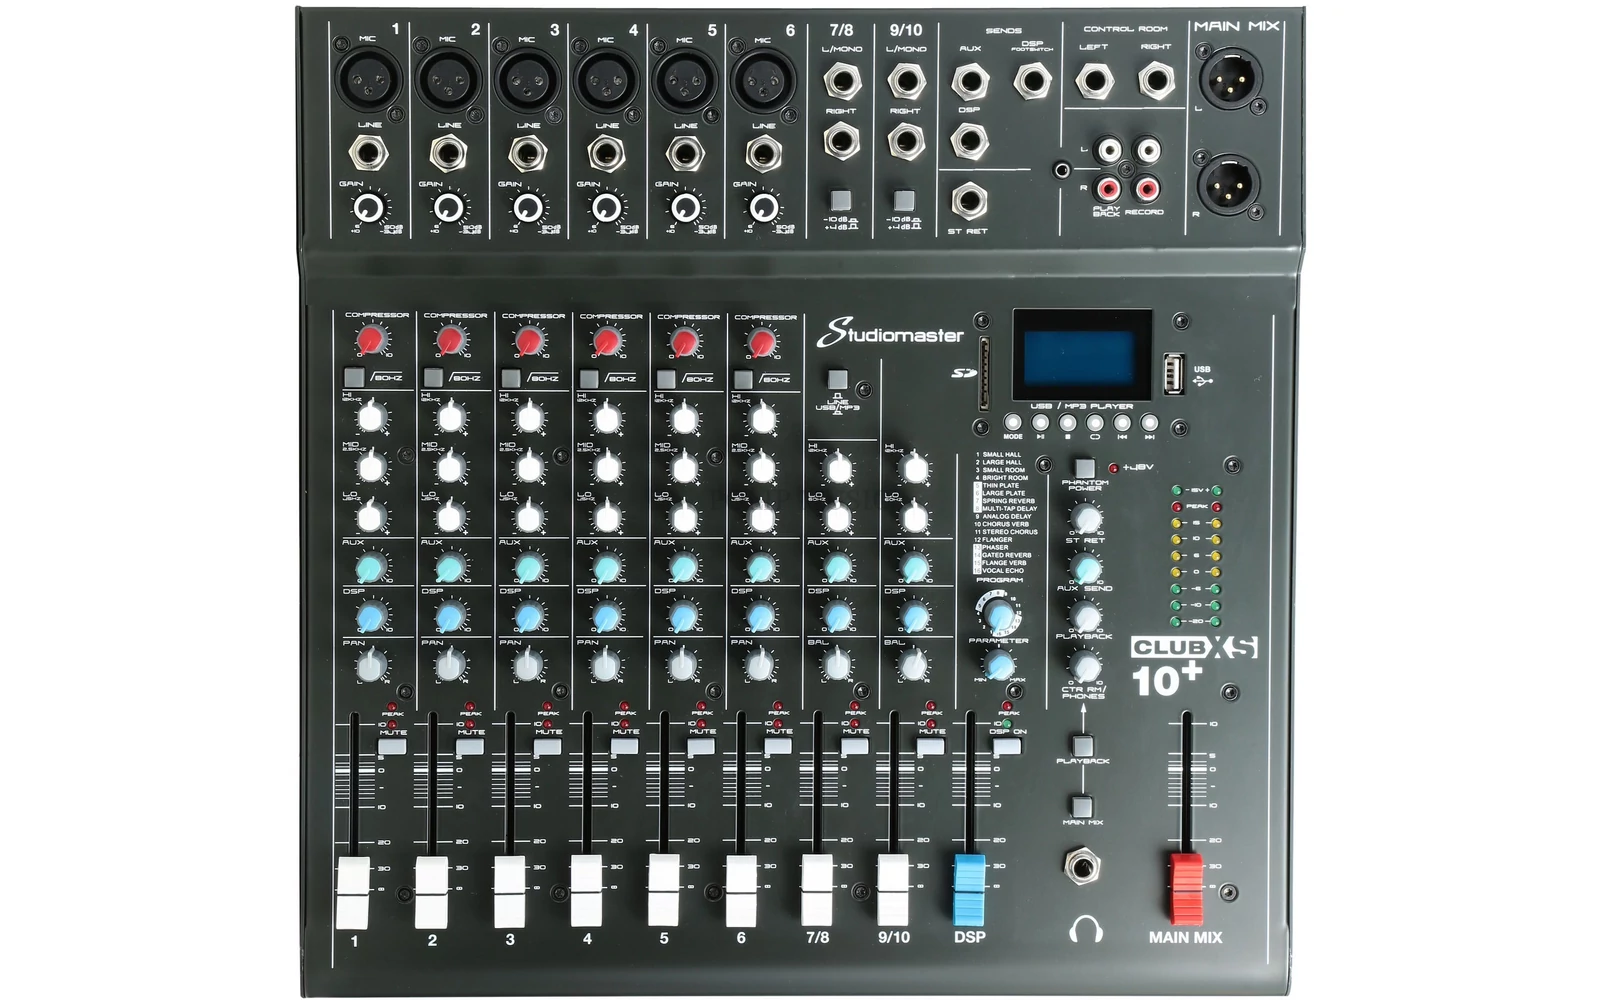Click the MODE button under the LCD
Screen dimensions: 1600x1000
(x=1013, y=423)
